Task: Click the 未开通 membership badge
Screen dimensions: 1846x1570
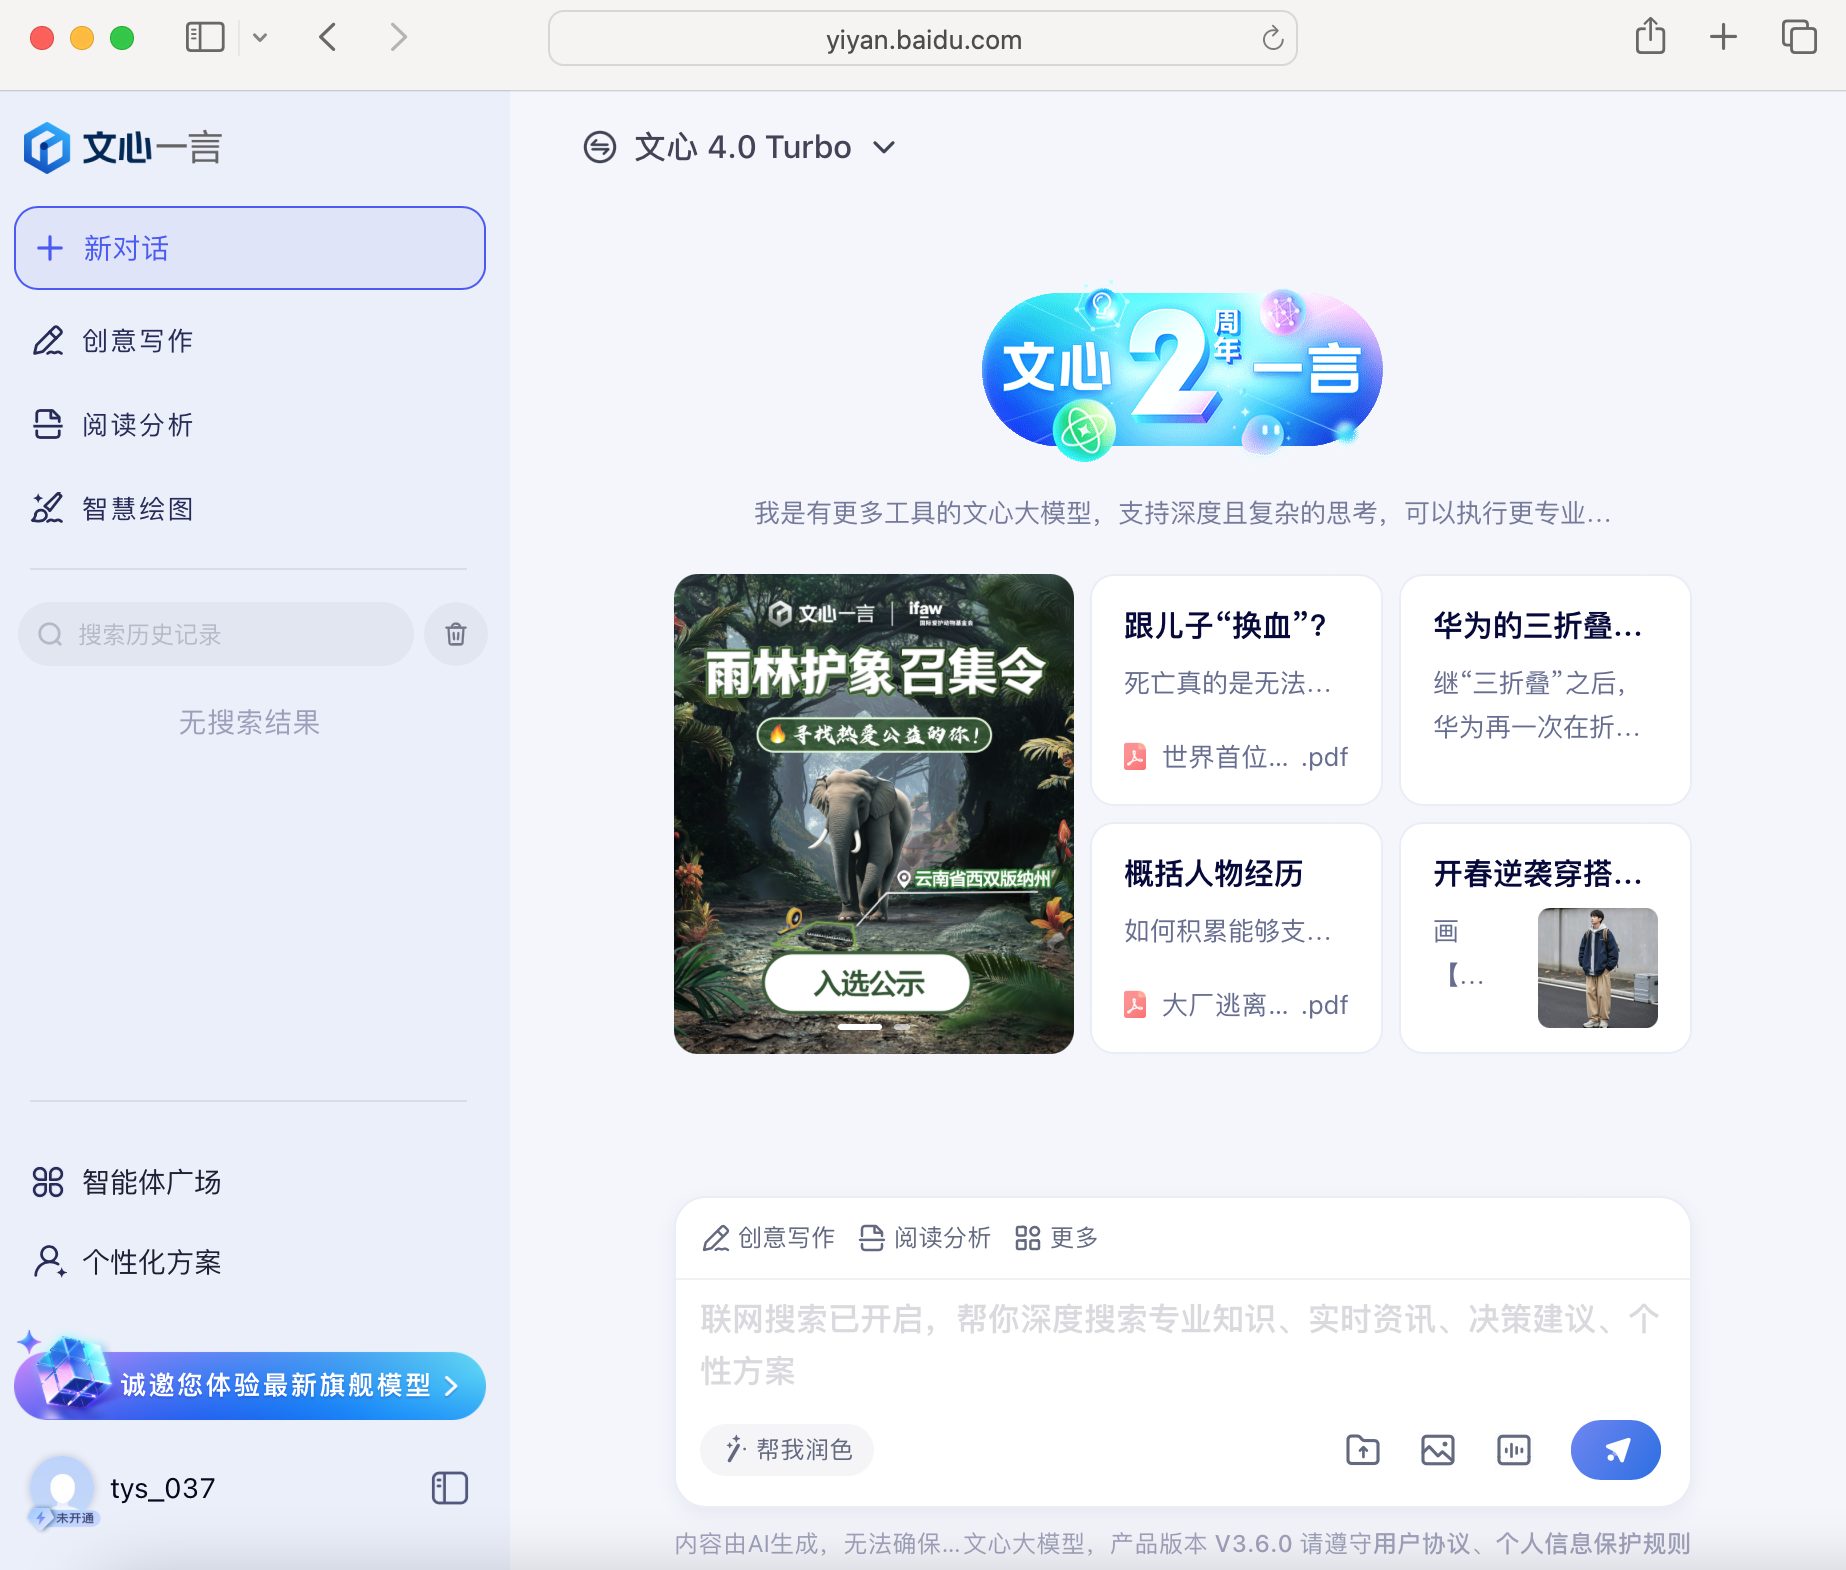Action: click(66, 1518)
